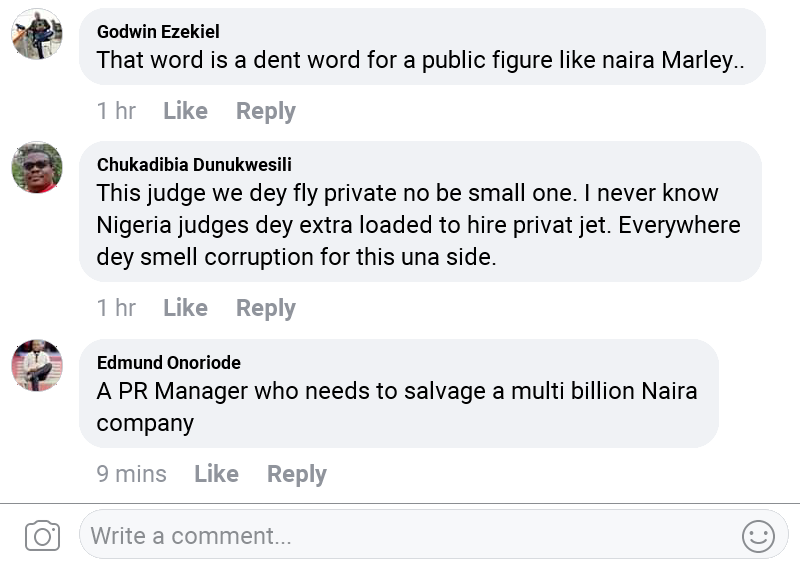Screen dimensions: 800x565
Task: Like Chukadibia Dunukwesili's comment
Action: 185,308
